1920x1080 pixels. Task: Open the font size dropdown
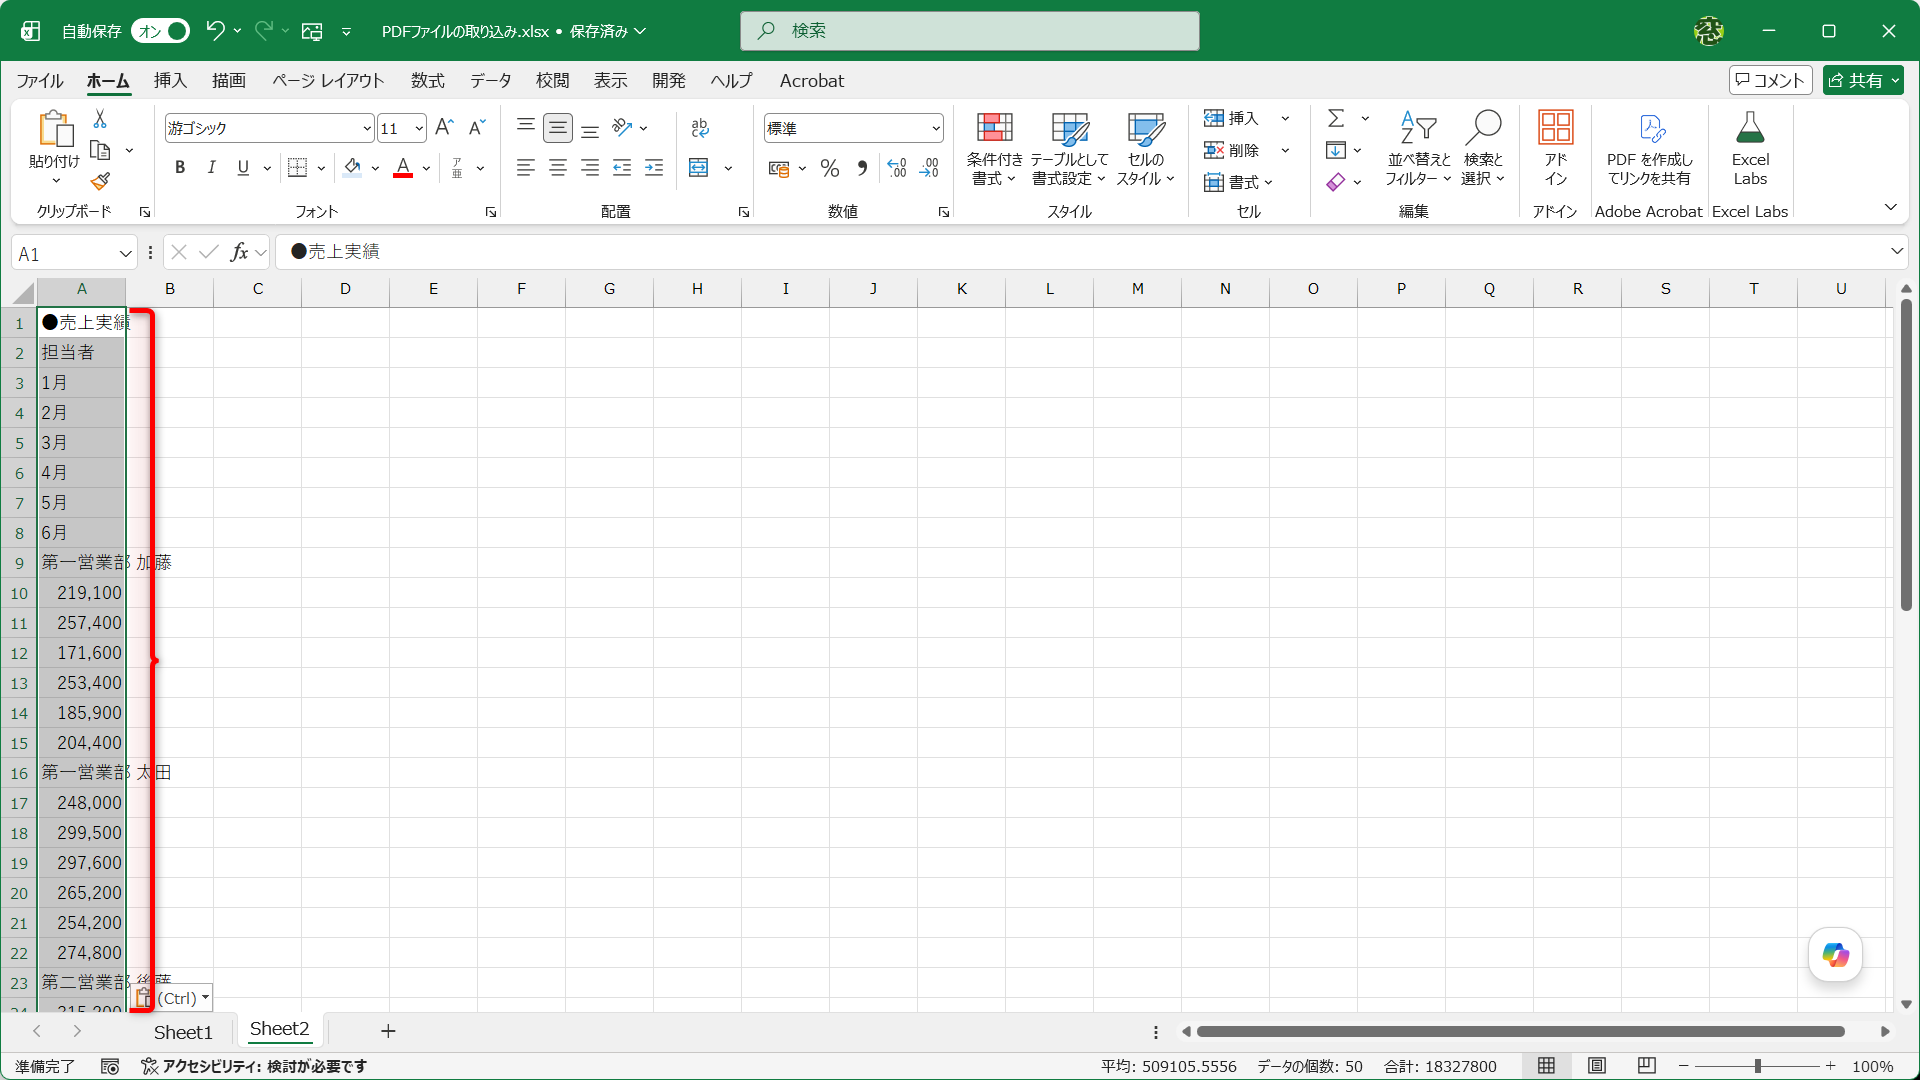[419, 128]
